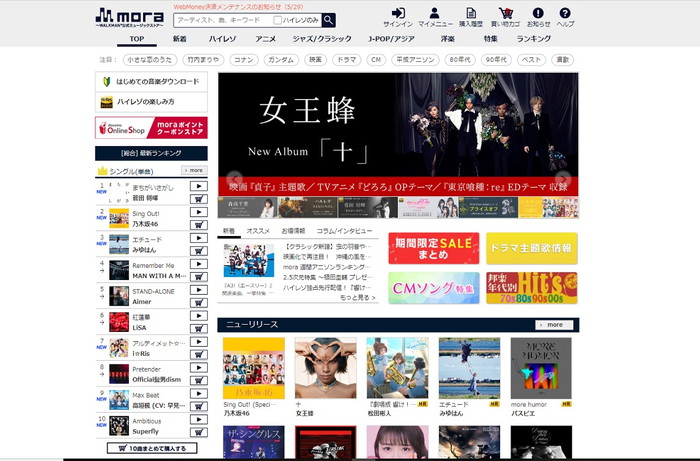
Task: Play preview of Sing Out!
Action: 199,212
